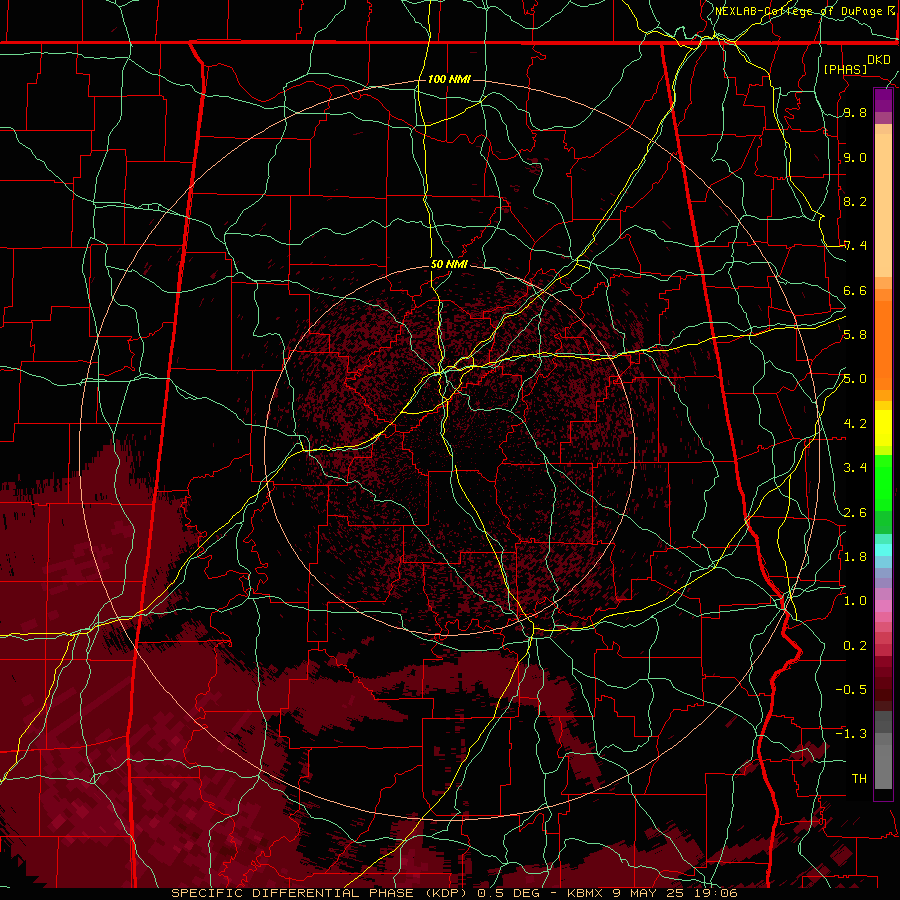Click the 6.6 value on the color scale
Image resolution: width=900 pixels, height=900 pixels.
(855, 290)
